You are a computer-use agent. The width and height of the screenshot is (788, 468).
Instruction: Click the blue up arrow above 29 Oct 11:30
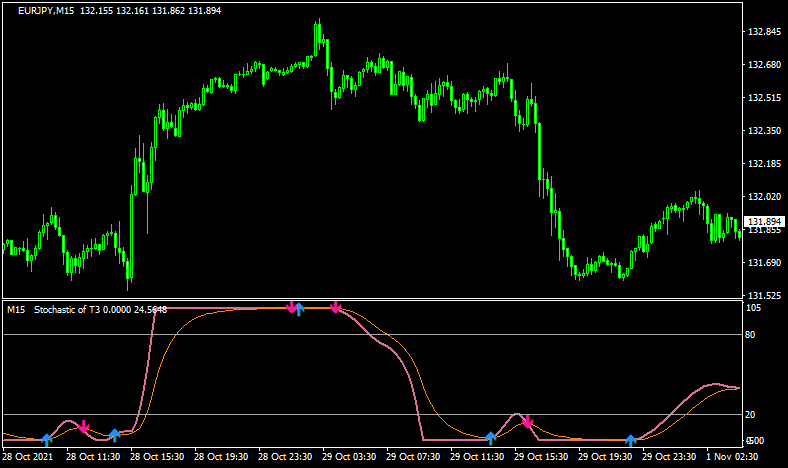[x=490, y=438]
